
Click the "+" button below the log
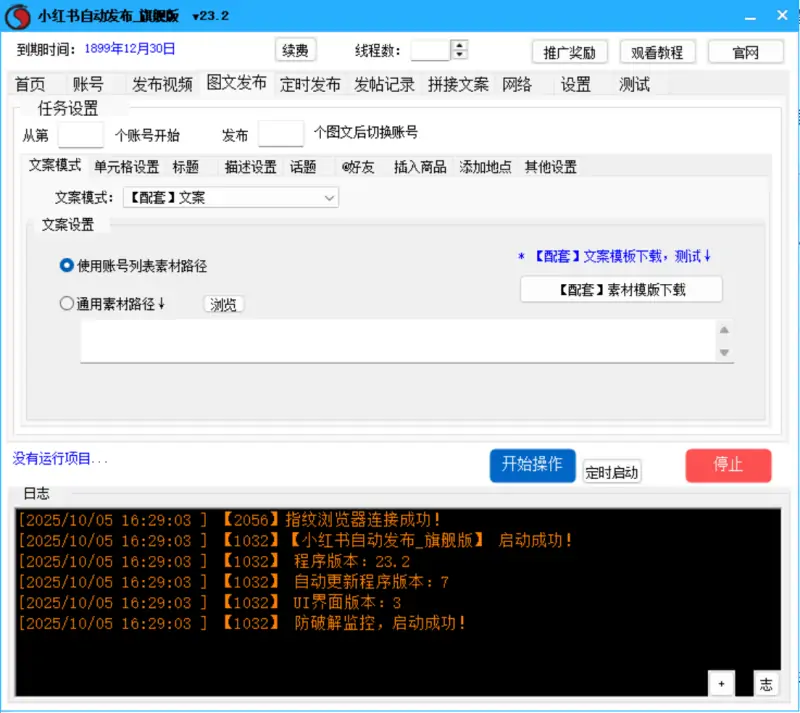721,683
